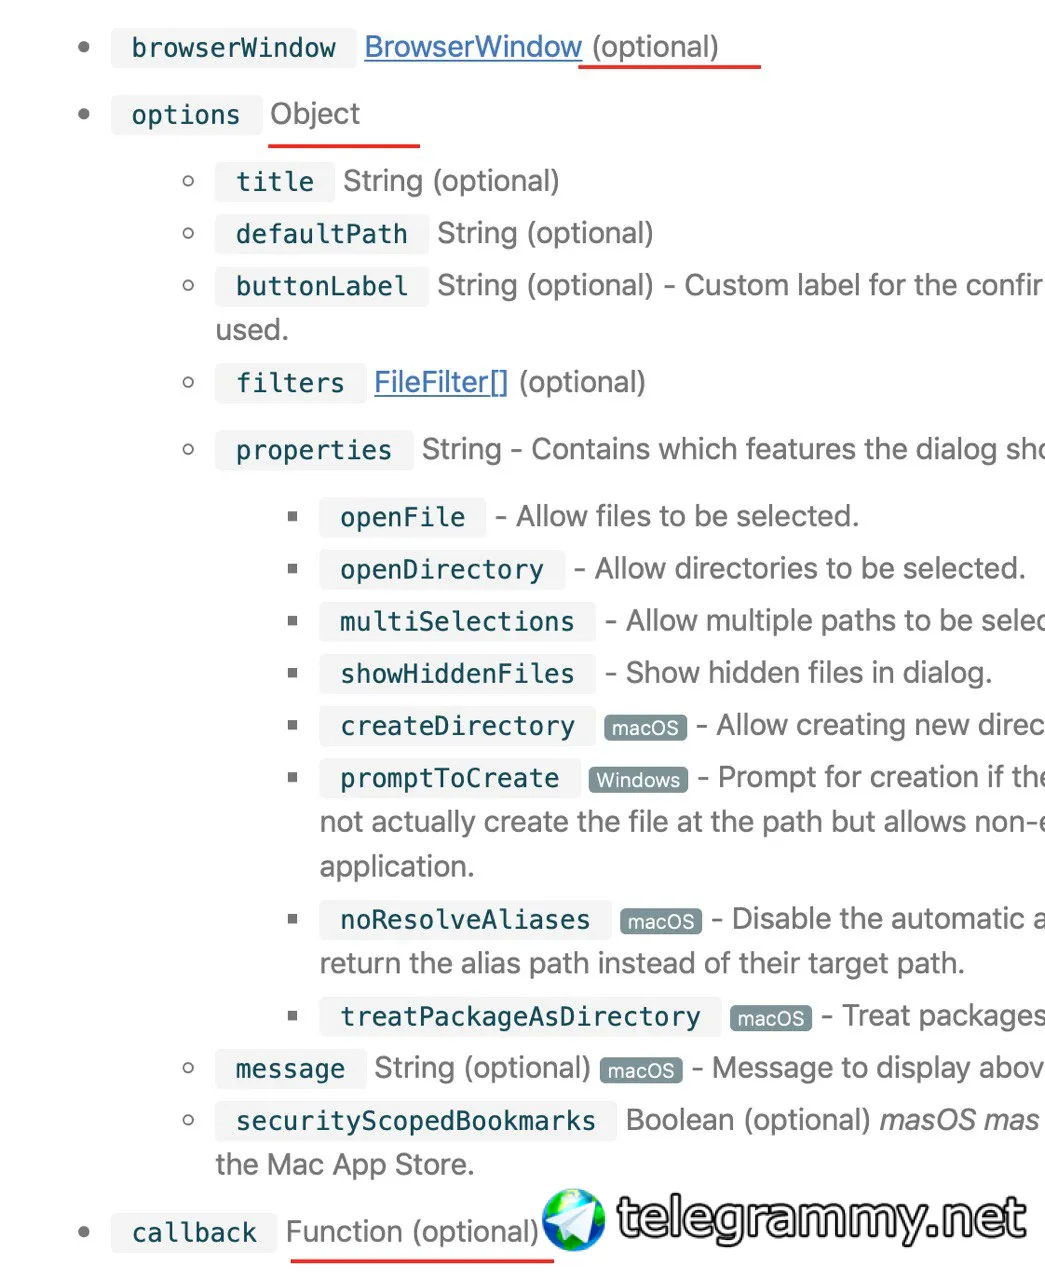This screenshot has height=1280, width=1045.
Task: Click the properties code label
Action: coord(313,450)
